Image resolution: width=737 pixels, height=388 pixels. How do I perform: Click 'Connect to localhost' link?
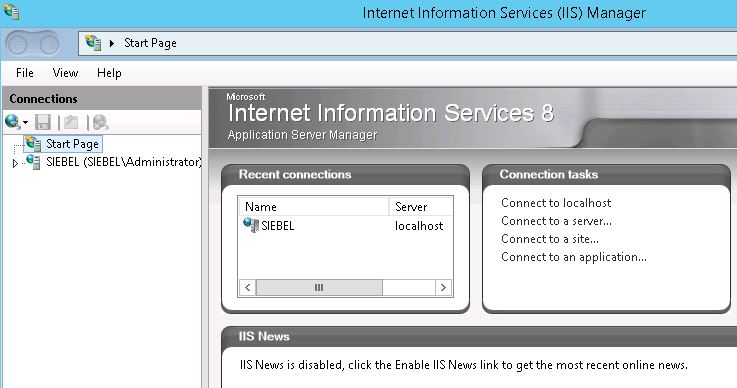pos(556,203)
